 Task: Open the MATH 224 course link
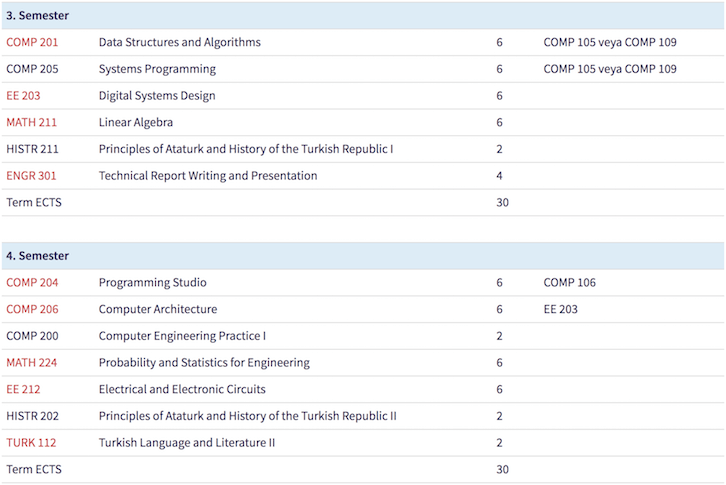coord(32,363)
